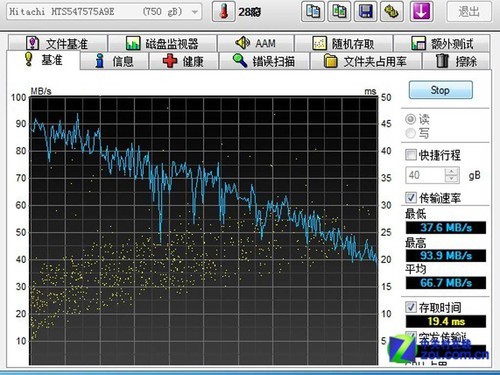Enable the 快捷行程 checkbox
Screen dimensions: 500x375
pos(411,155)
